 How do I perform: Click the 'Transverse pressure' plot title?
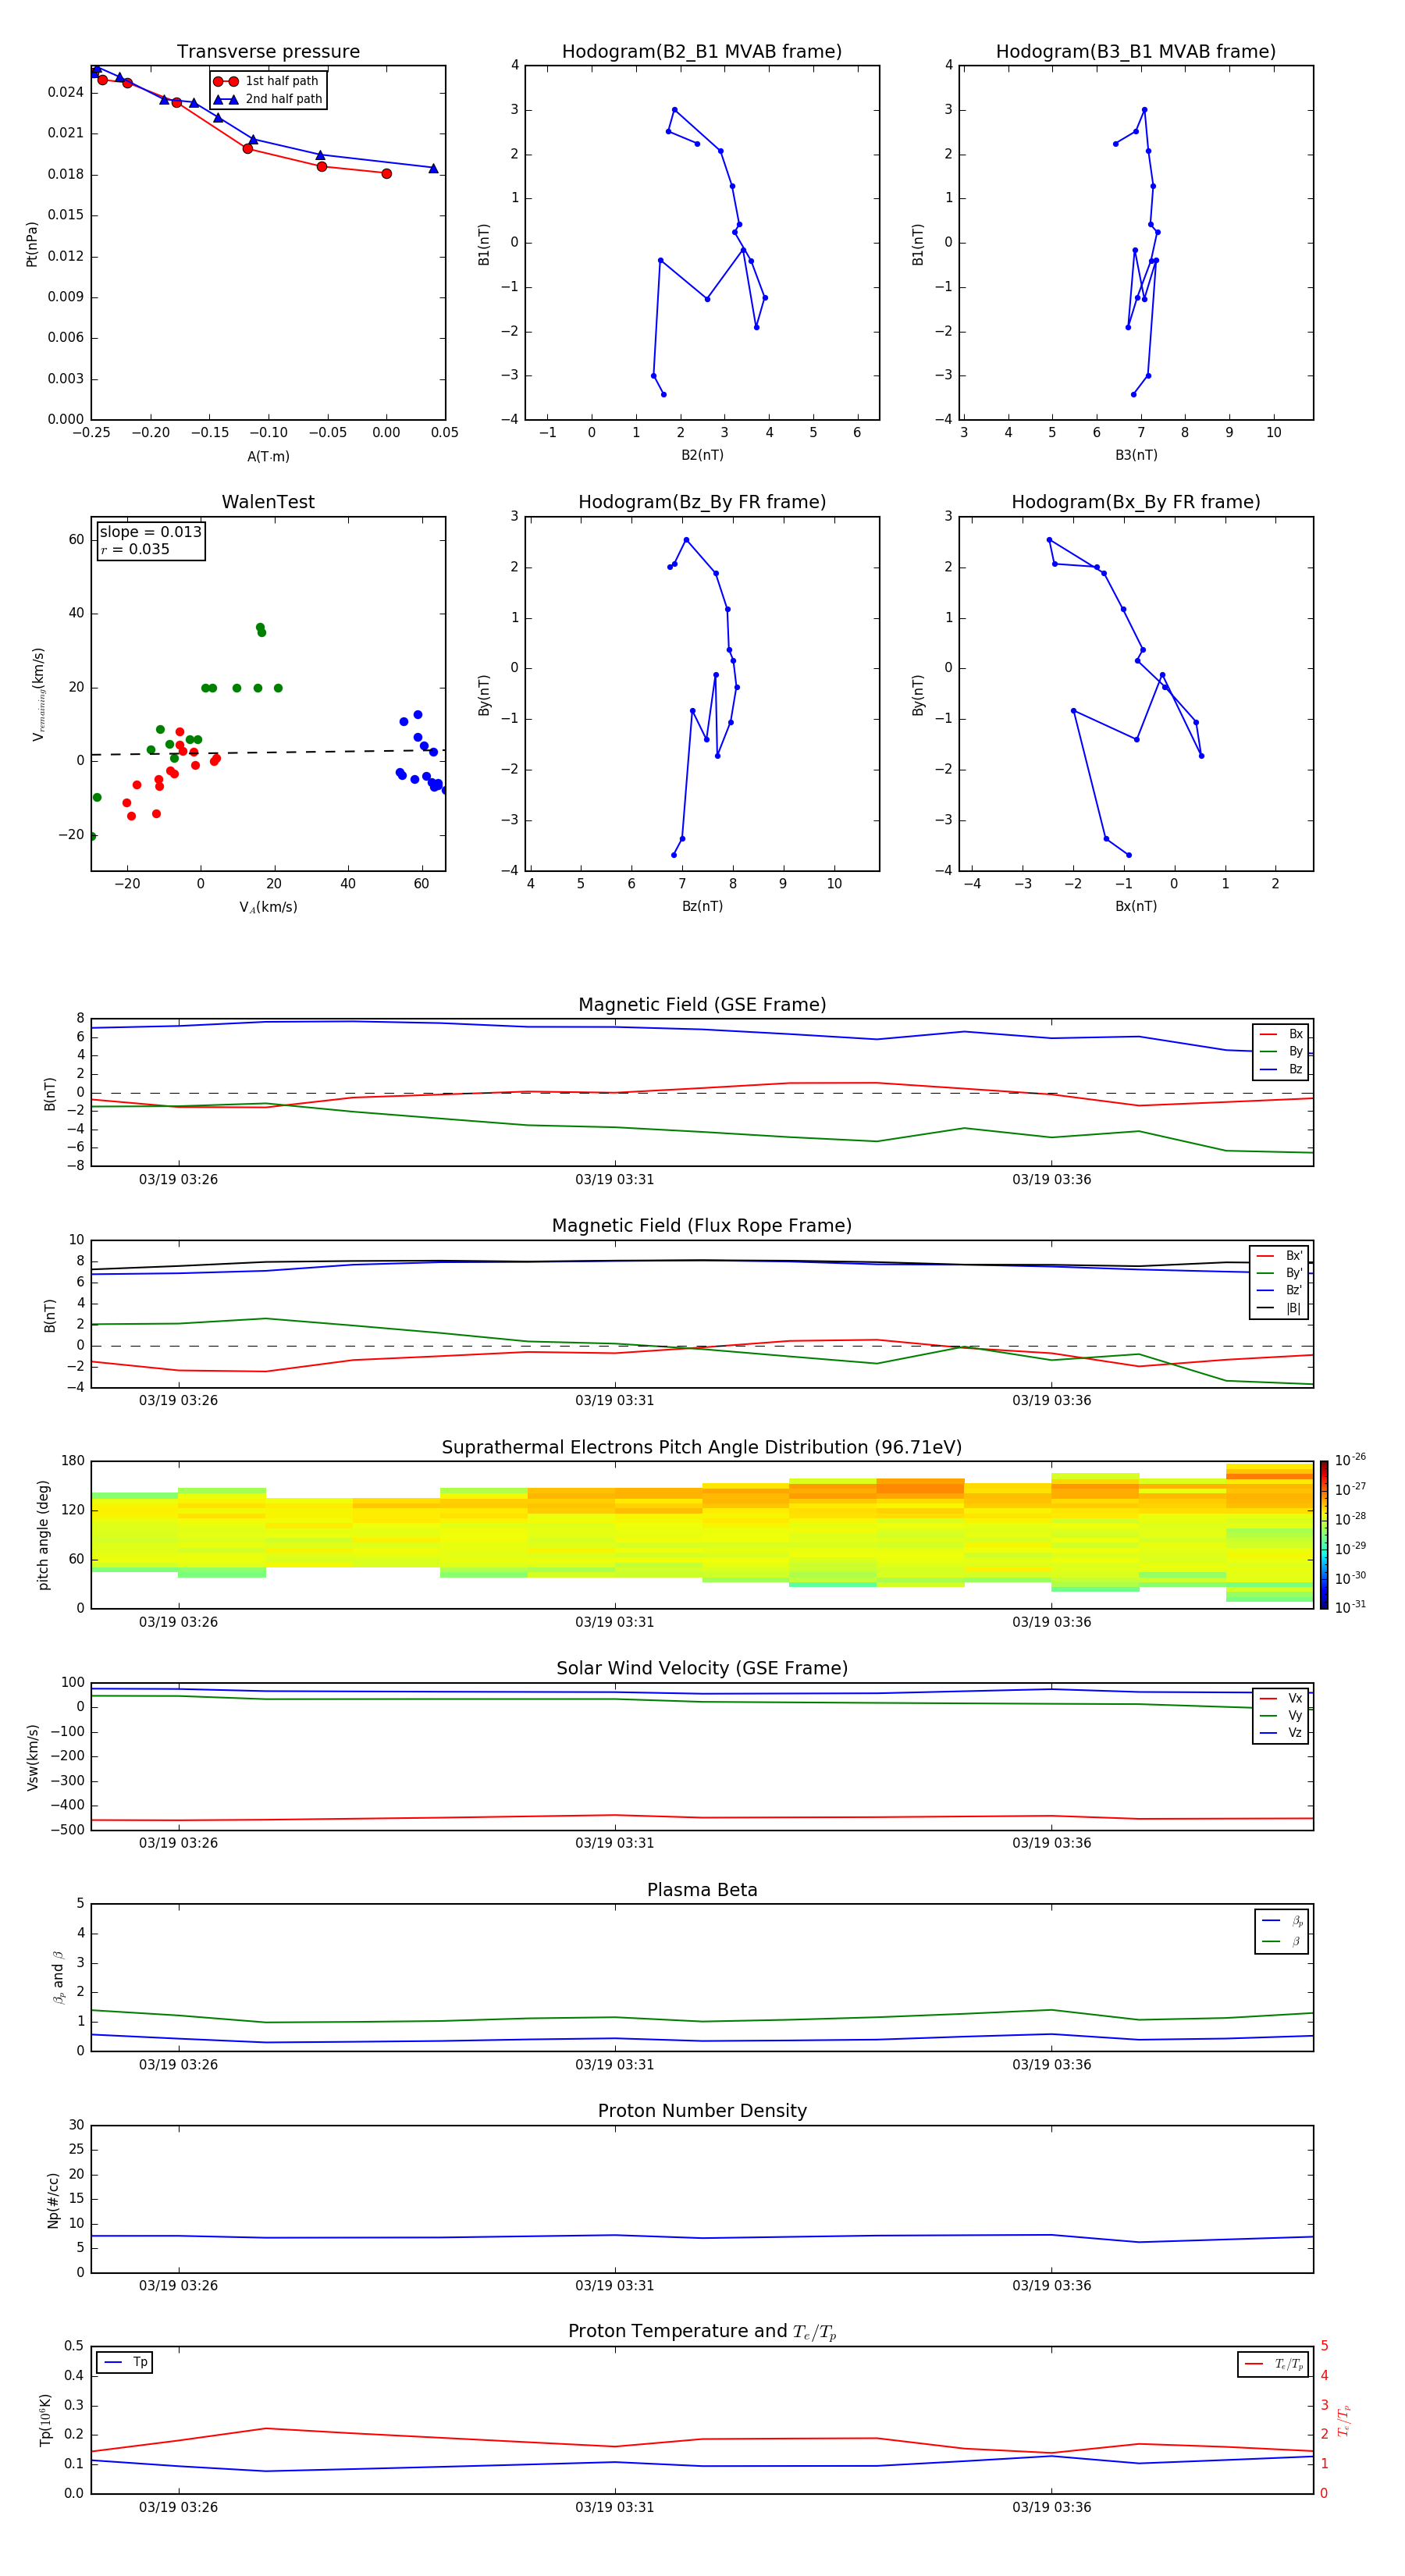(268, 52)
